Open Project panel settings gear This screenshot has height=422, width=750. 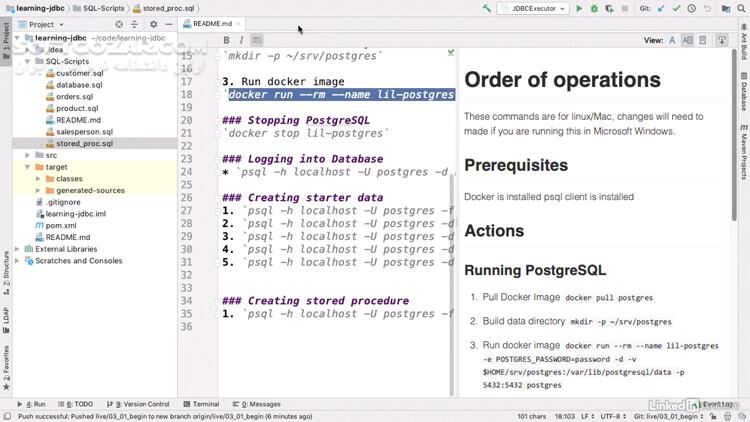pyautogui.click(x=153, y=24)
